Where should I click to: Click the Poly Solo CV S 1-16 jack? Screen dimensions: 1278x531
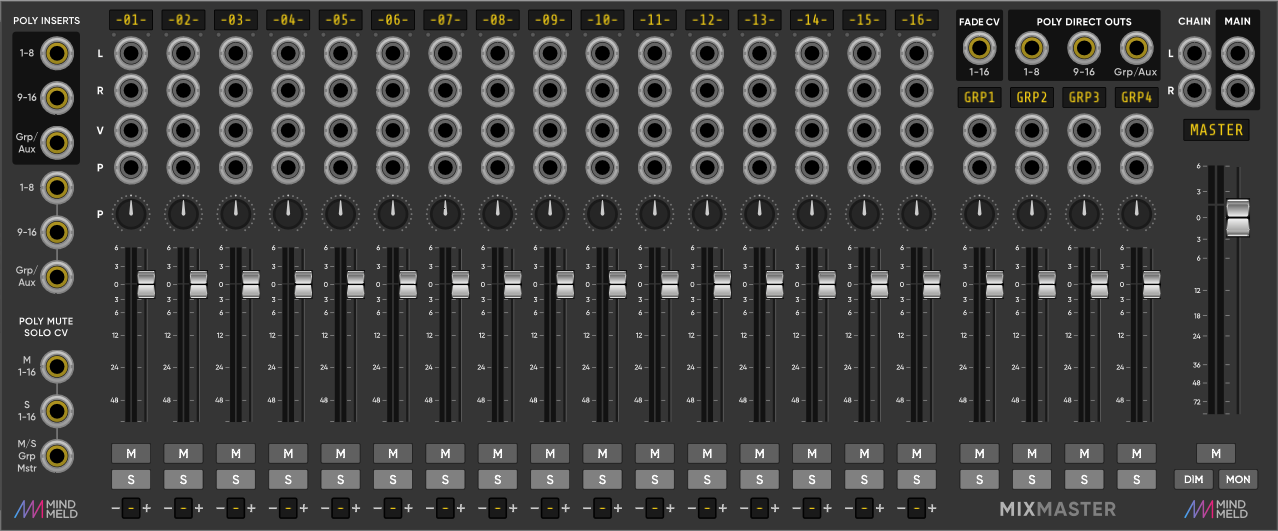[58, 410]
